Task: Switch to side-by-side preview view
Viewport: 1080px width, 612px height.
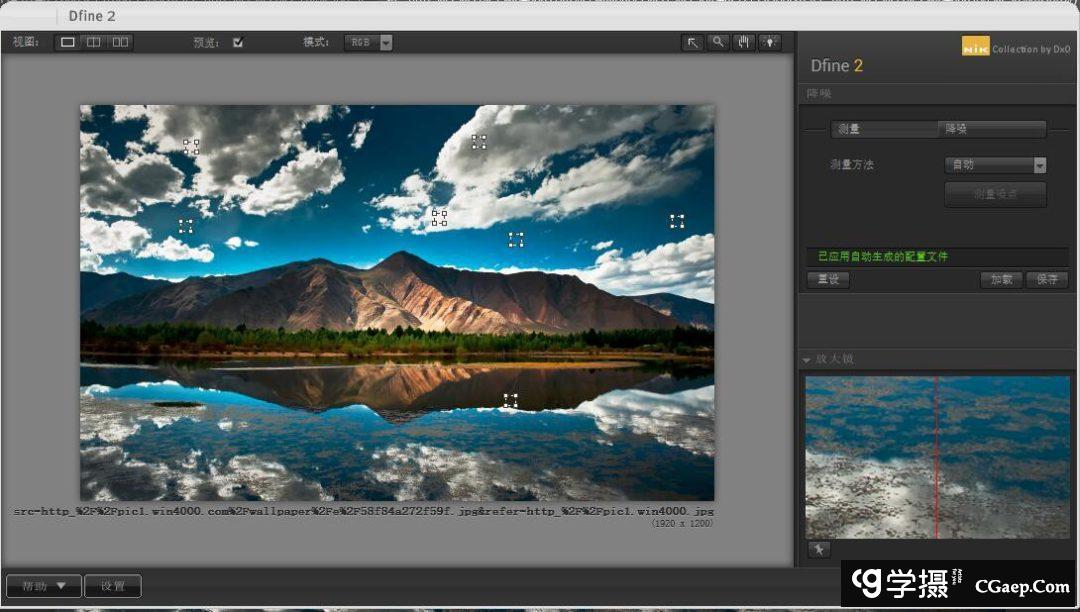Action: [120, 42]
